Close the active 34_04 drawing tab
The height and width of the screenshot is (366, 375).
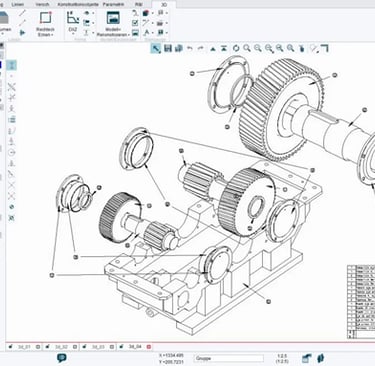coord(149,347)
